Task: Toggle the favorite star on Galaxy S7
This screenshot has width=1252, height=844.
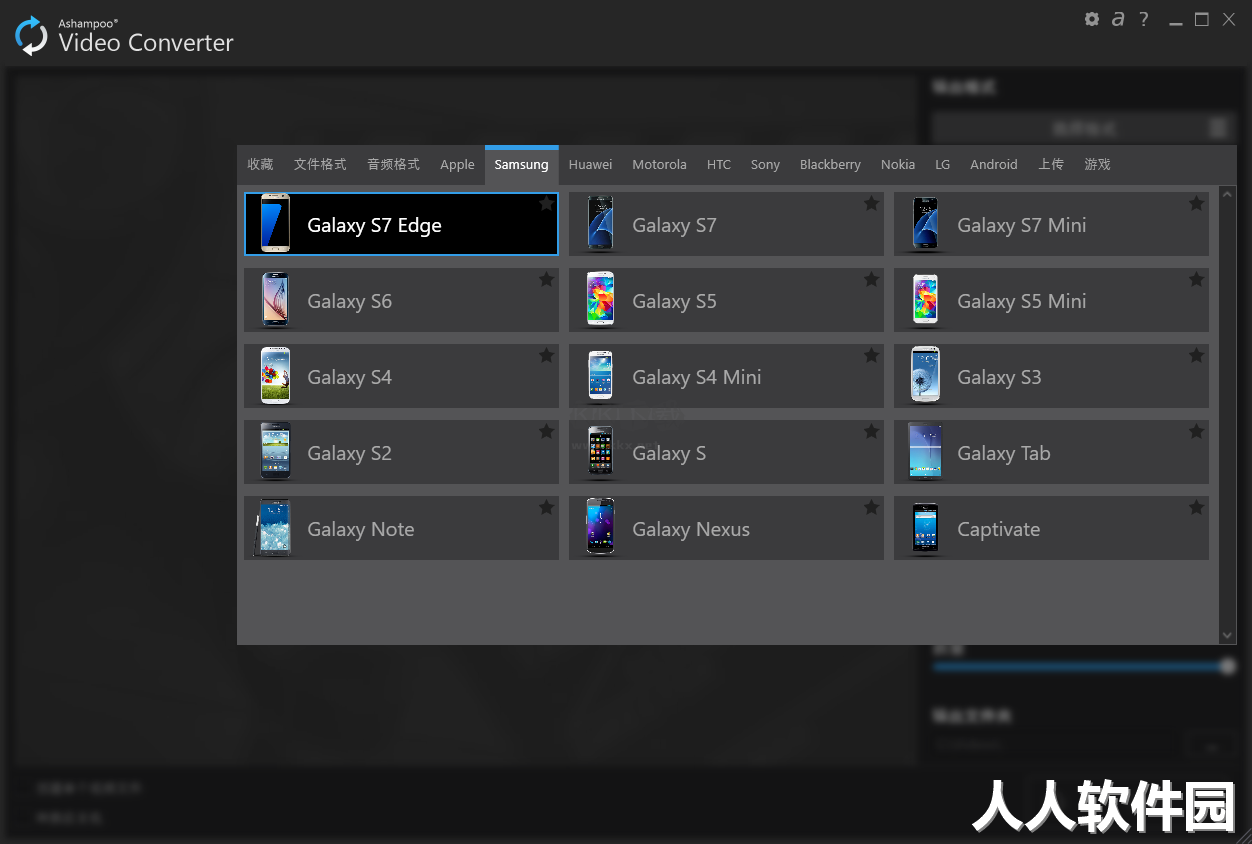Action: point(871,204)
